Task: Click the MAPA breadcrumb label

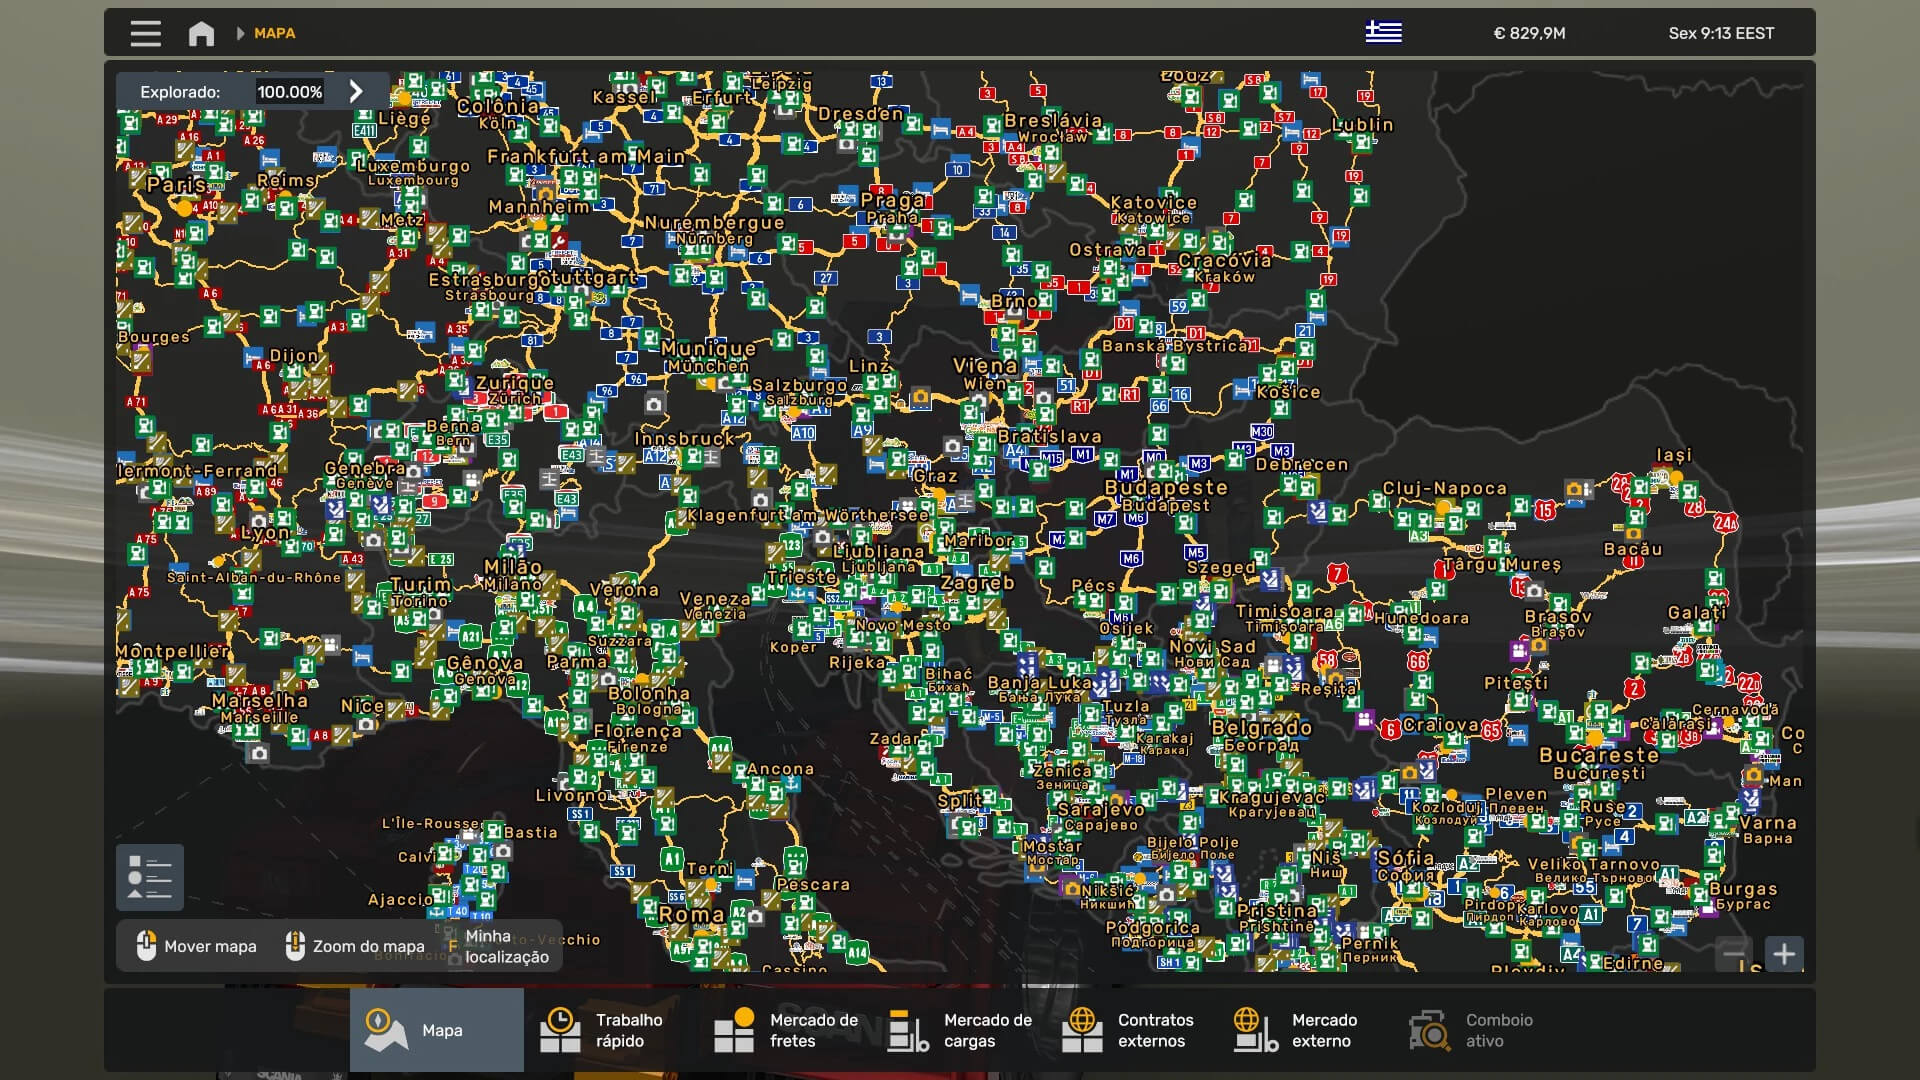Action: click(274, 34)
